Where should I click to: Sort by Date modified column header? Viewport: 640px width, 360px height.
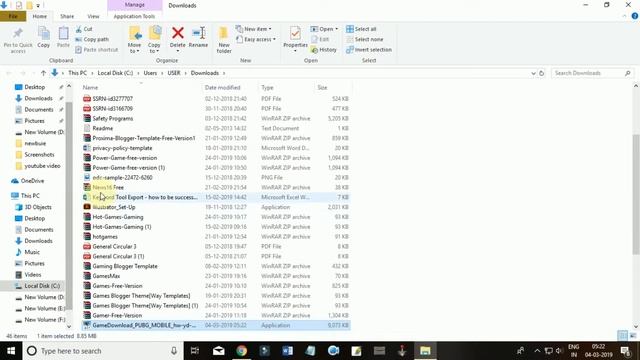(x=230, y=87)
